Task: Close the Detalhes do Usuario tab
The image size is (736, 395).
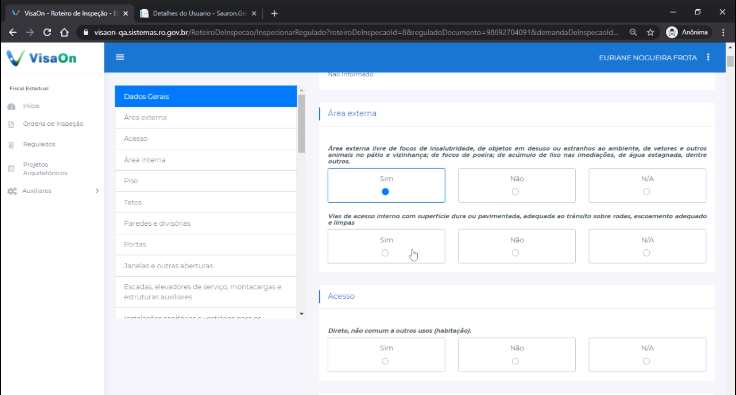Action: coord(254,14)
